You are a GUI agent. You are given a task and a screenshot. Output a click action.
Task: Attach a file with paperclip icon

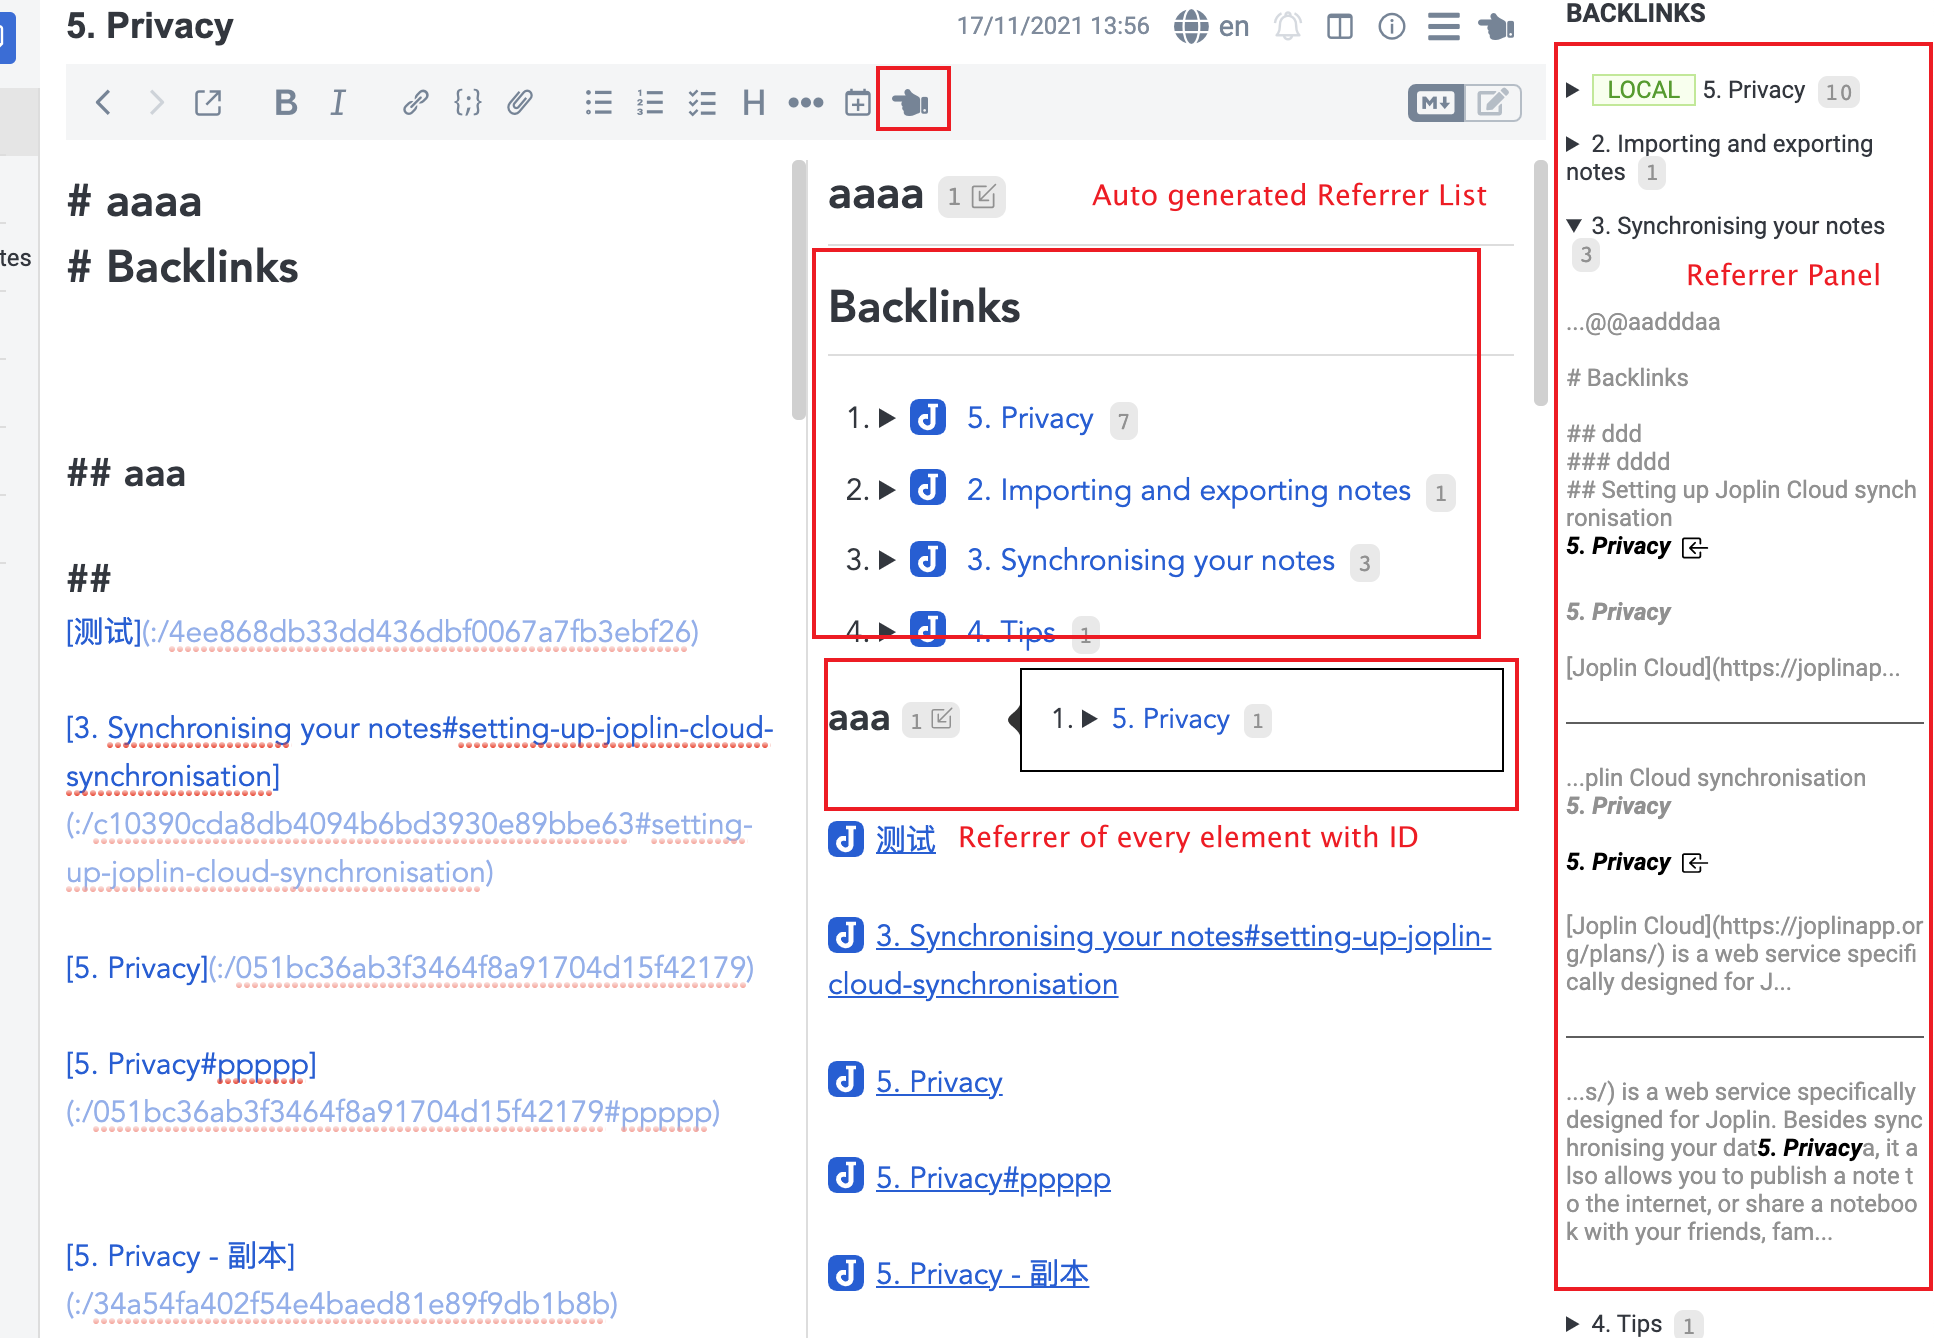click(519, 102)
